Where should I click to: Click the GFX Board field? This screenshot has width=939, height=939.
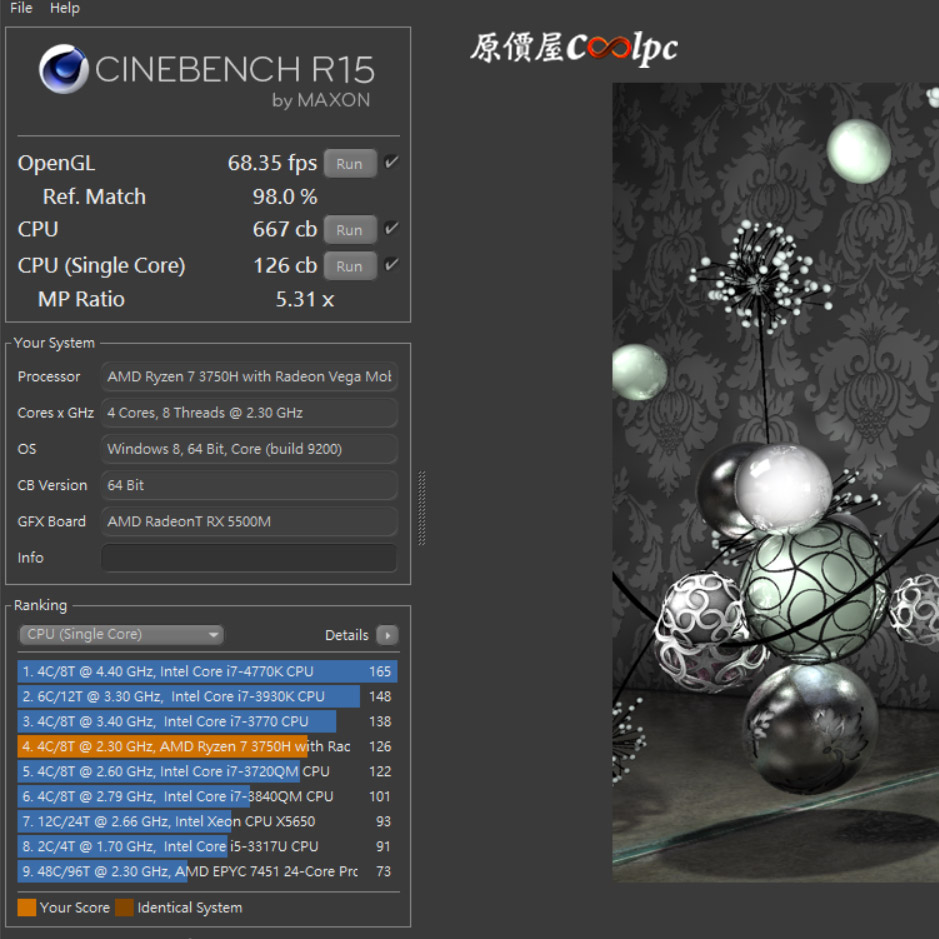click(x=249, y=522)
